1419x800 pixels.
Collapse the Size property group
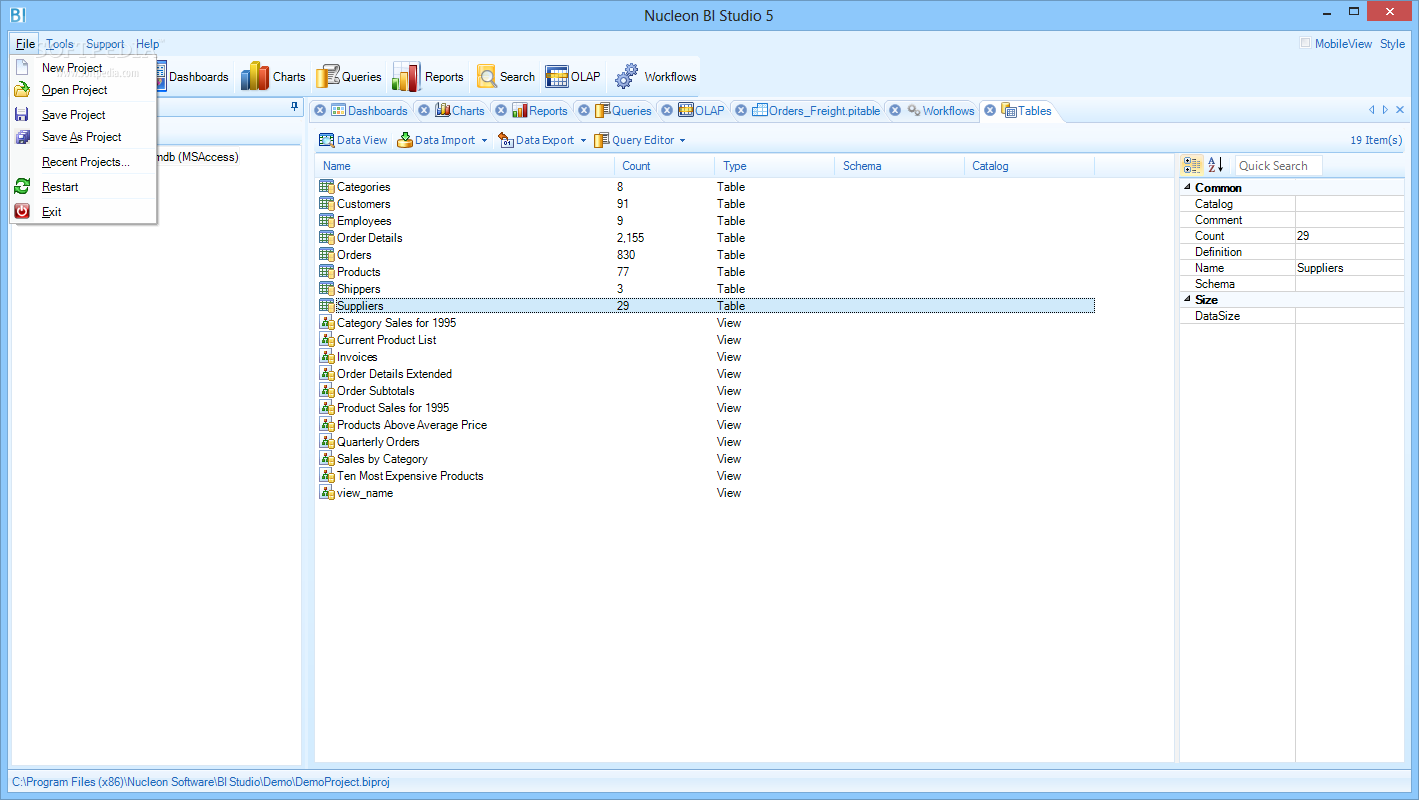click(1187, 300)
